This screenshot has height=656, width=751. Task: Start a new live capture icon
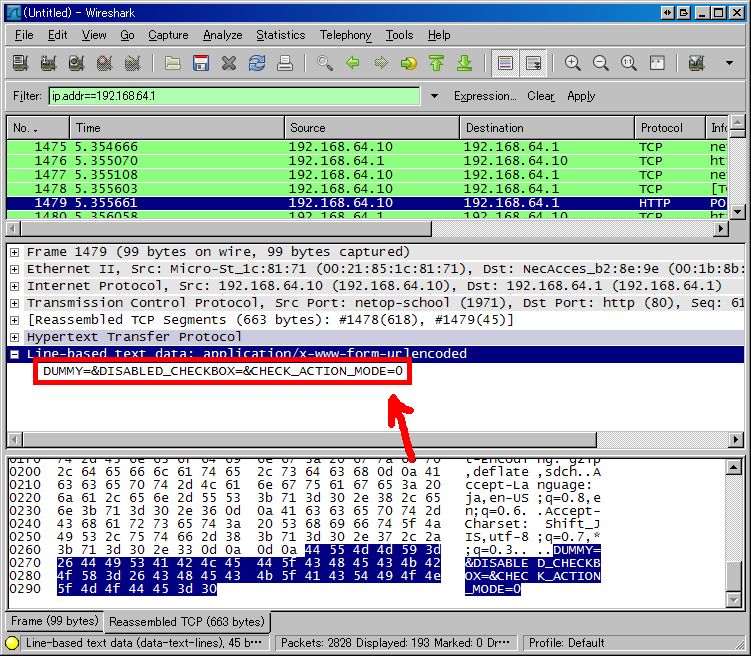pos(77,63)
